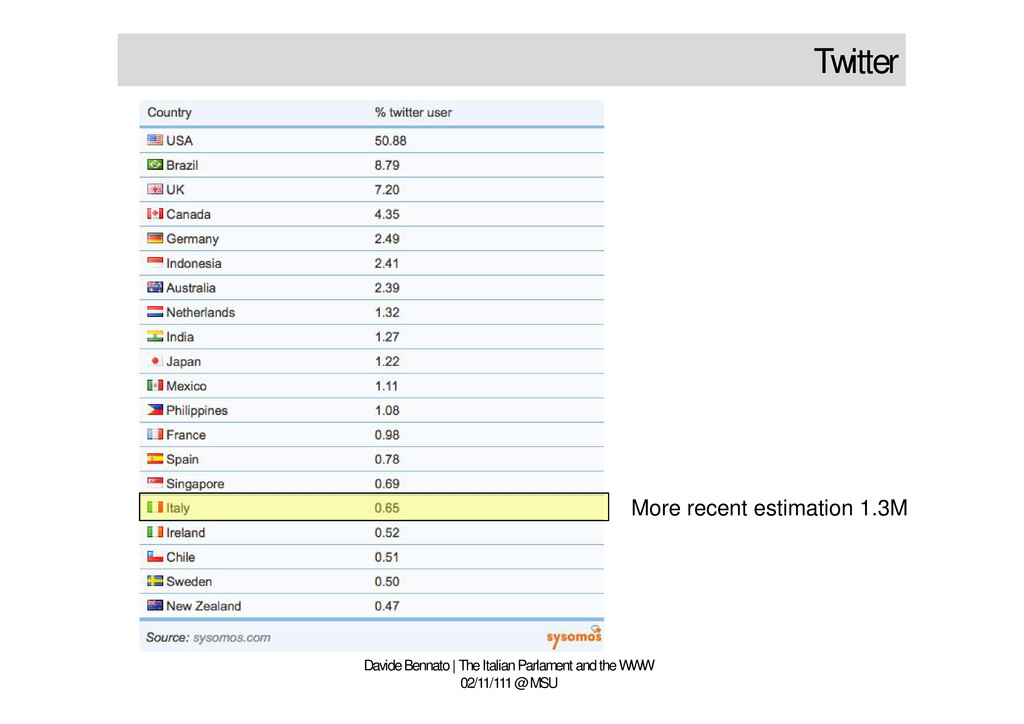This screenshot has height=724, width=1024.
Task: Select the value 2.39
Action: 387,287
